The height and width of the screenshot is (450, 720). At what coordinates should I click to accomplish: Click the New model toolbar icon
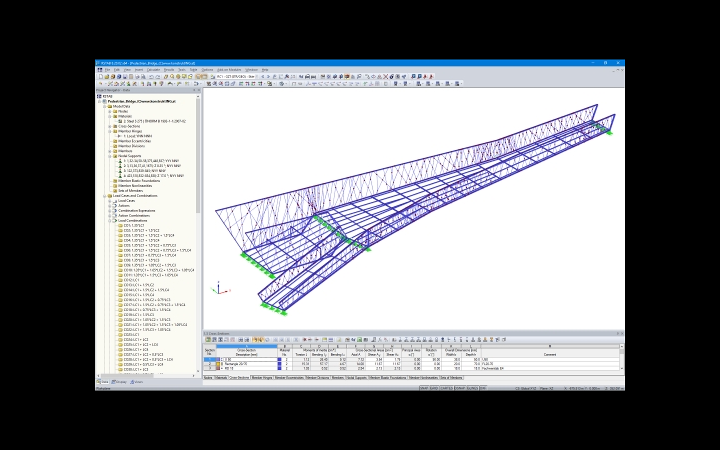[101, 77]
